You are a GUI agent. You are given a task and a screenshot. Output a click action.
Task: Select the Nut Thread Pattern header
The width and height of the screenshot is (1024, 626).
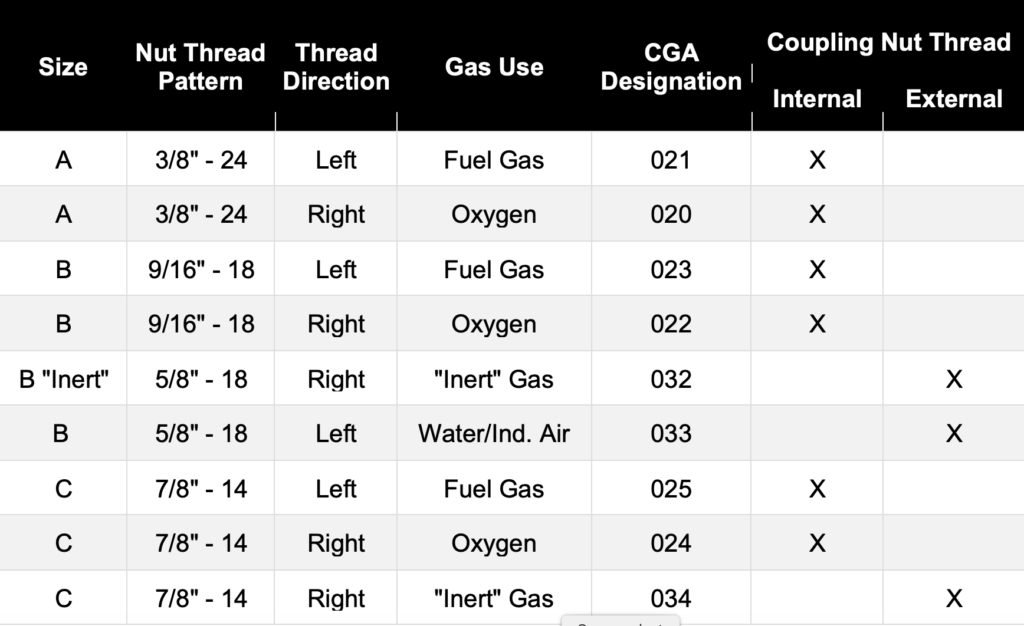[x=200, y=67]
